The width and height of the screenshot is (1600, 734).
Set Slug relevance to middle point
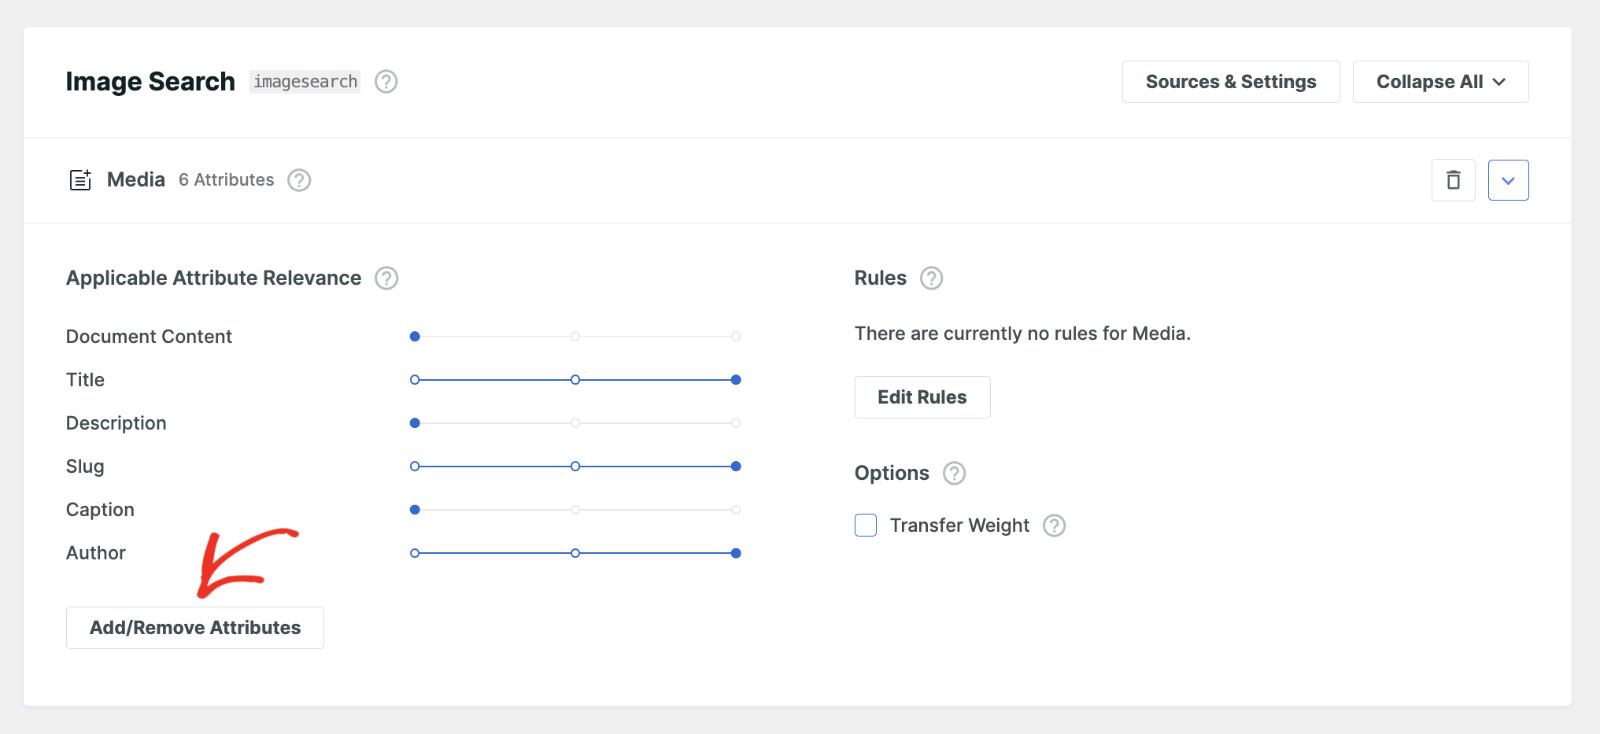coord(575,467)
